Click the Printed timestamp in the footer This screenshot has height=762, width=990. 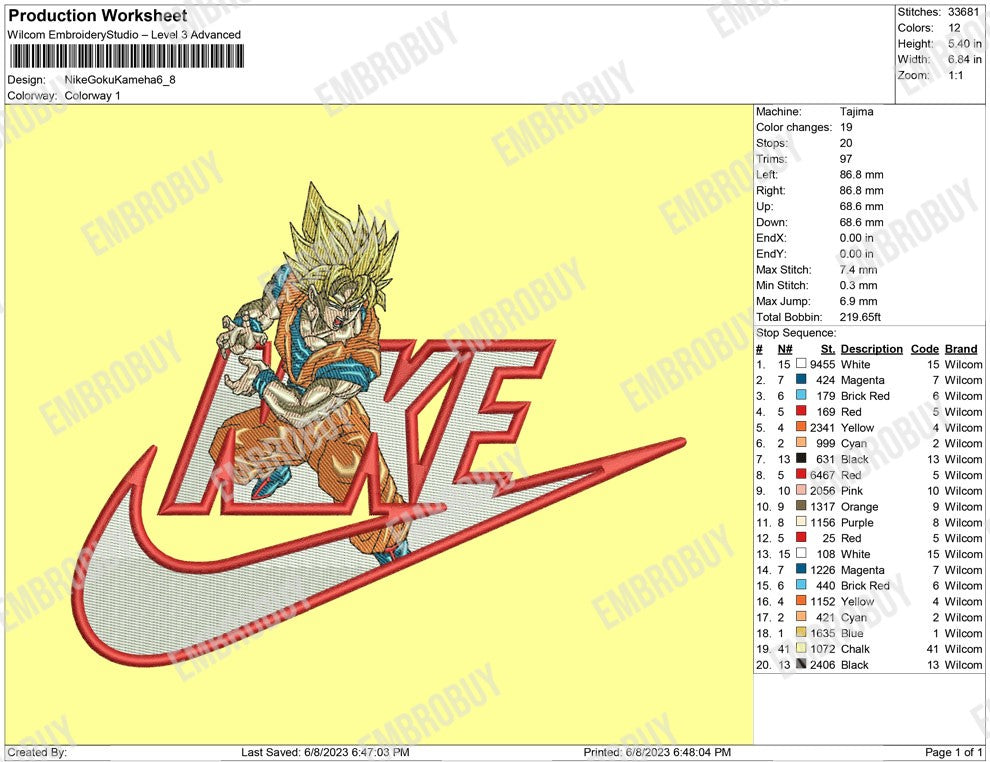[657, 752]
